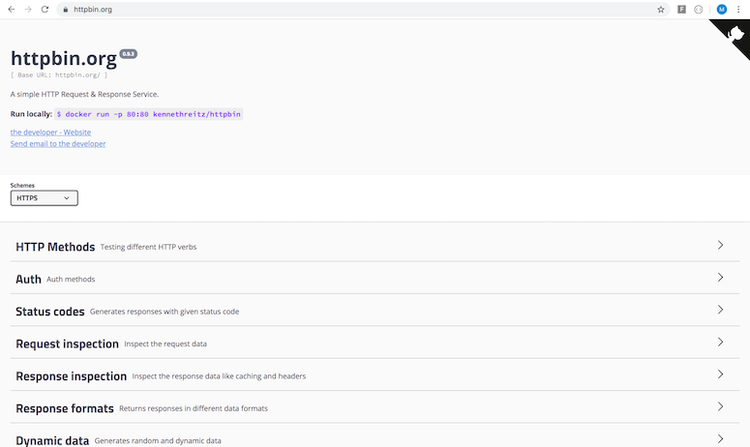Click Send email to the developer
Screen dimensions: 750x447
[x=58, y=144]
